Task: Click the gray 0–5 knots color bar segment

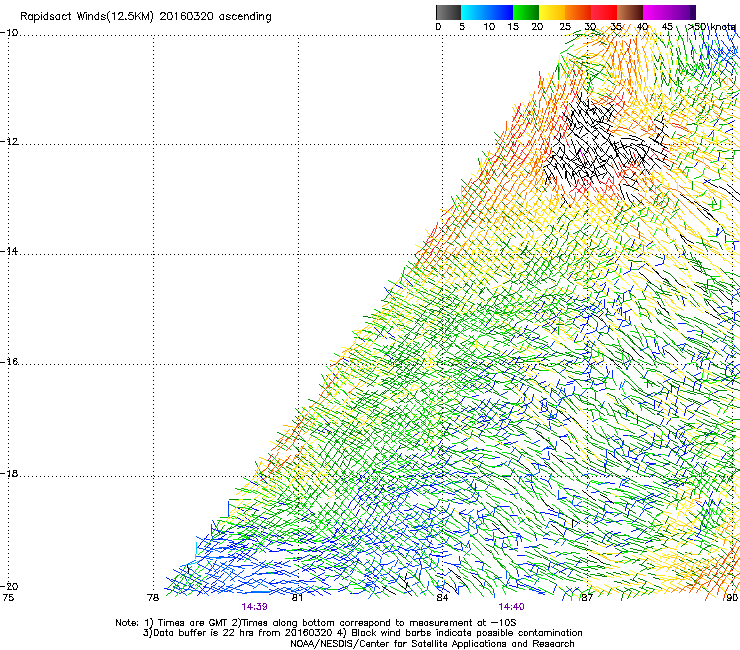Action: [x=448, y=12]
